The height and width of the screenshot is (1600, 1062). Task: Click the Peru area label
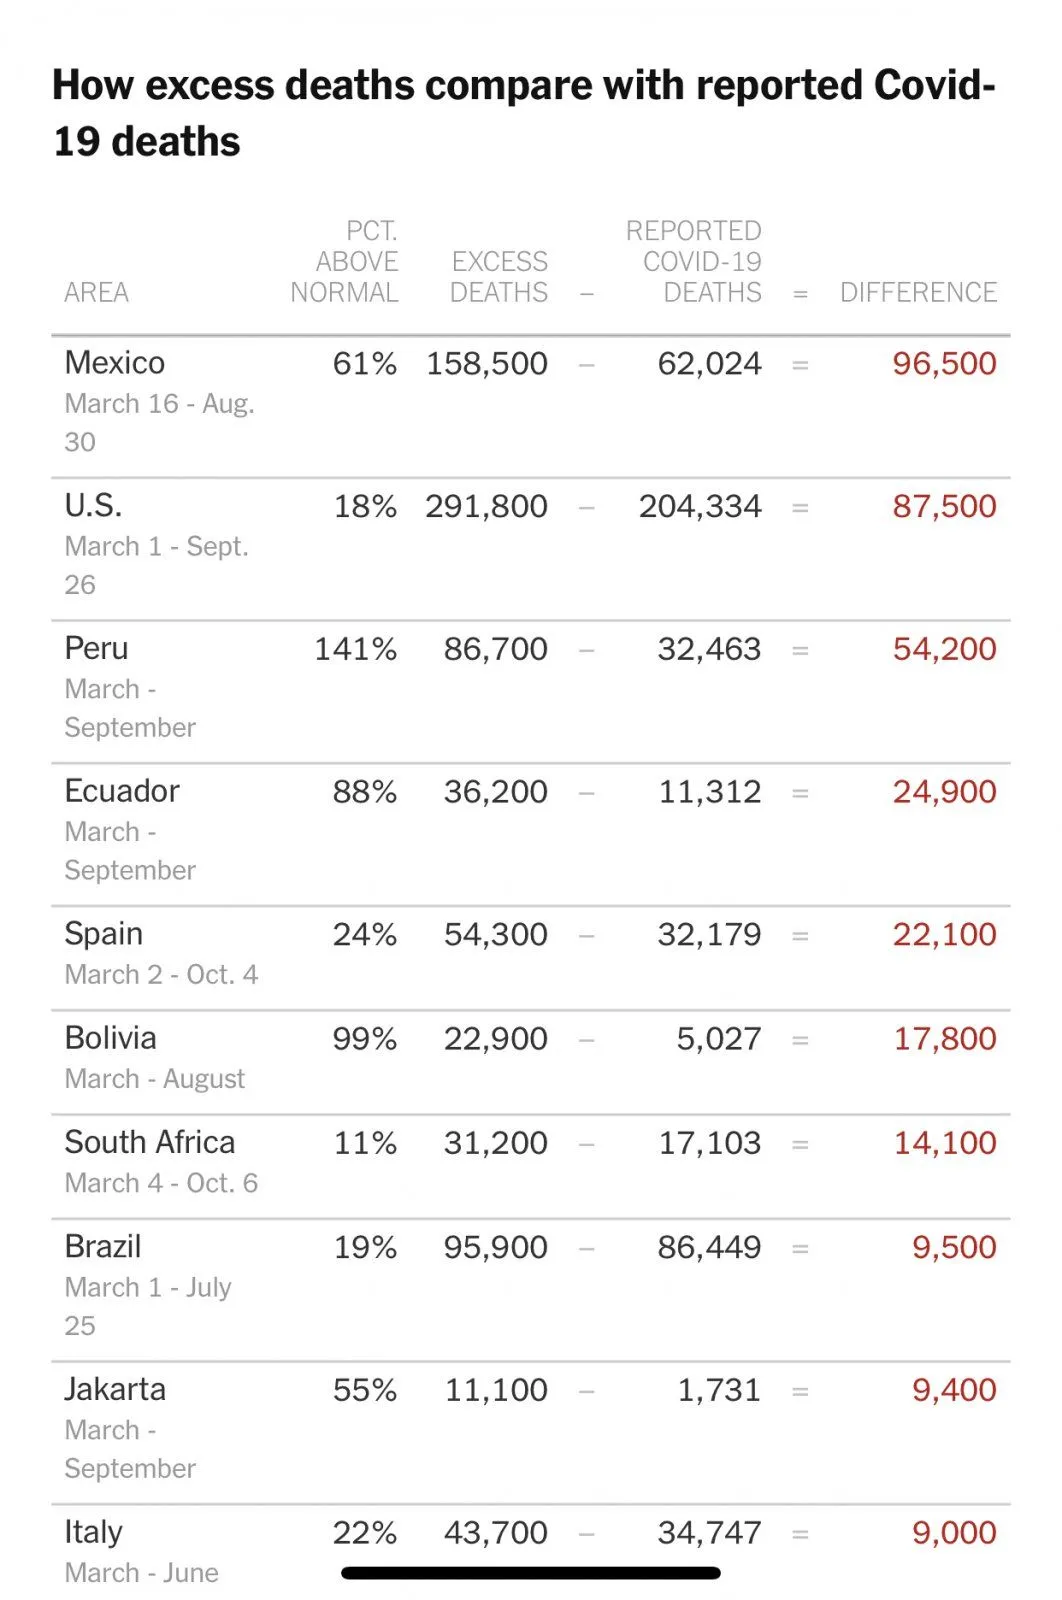point(97,648)
